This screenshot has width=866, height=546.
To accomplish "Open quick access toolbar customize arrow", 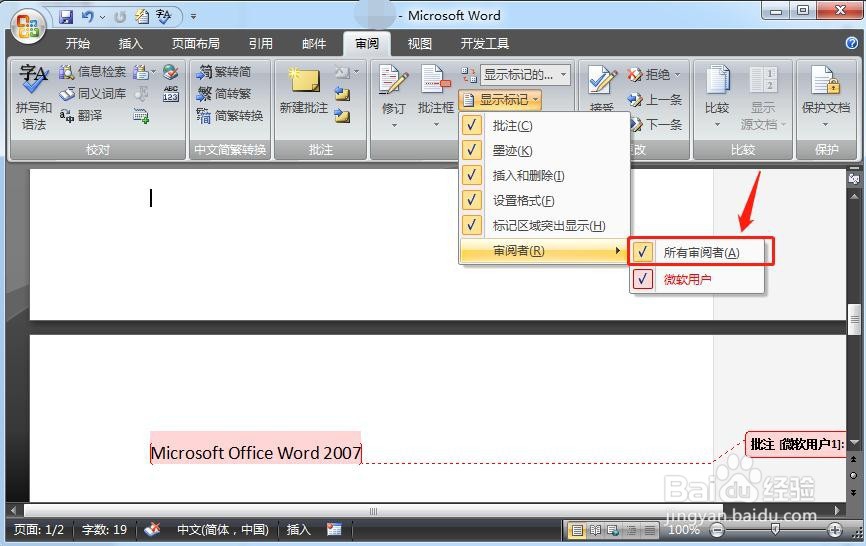I will coord(193,17).
